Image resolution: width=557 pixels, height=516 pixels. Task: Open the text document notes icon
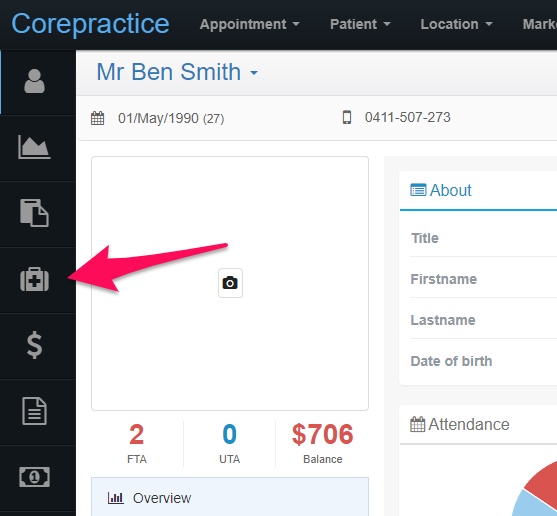click(x=34, y=411)
